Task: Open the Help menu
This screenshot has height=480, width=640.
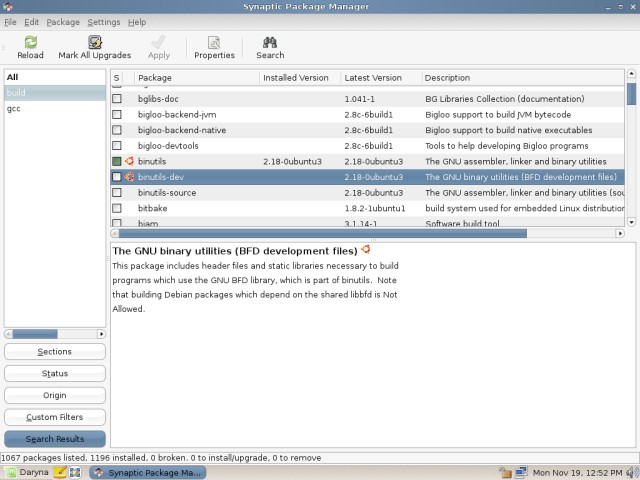Action: [x=137, y=22]
